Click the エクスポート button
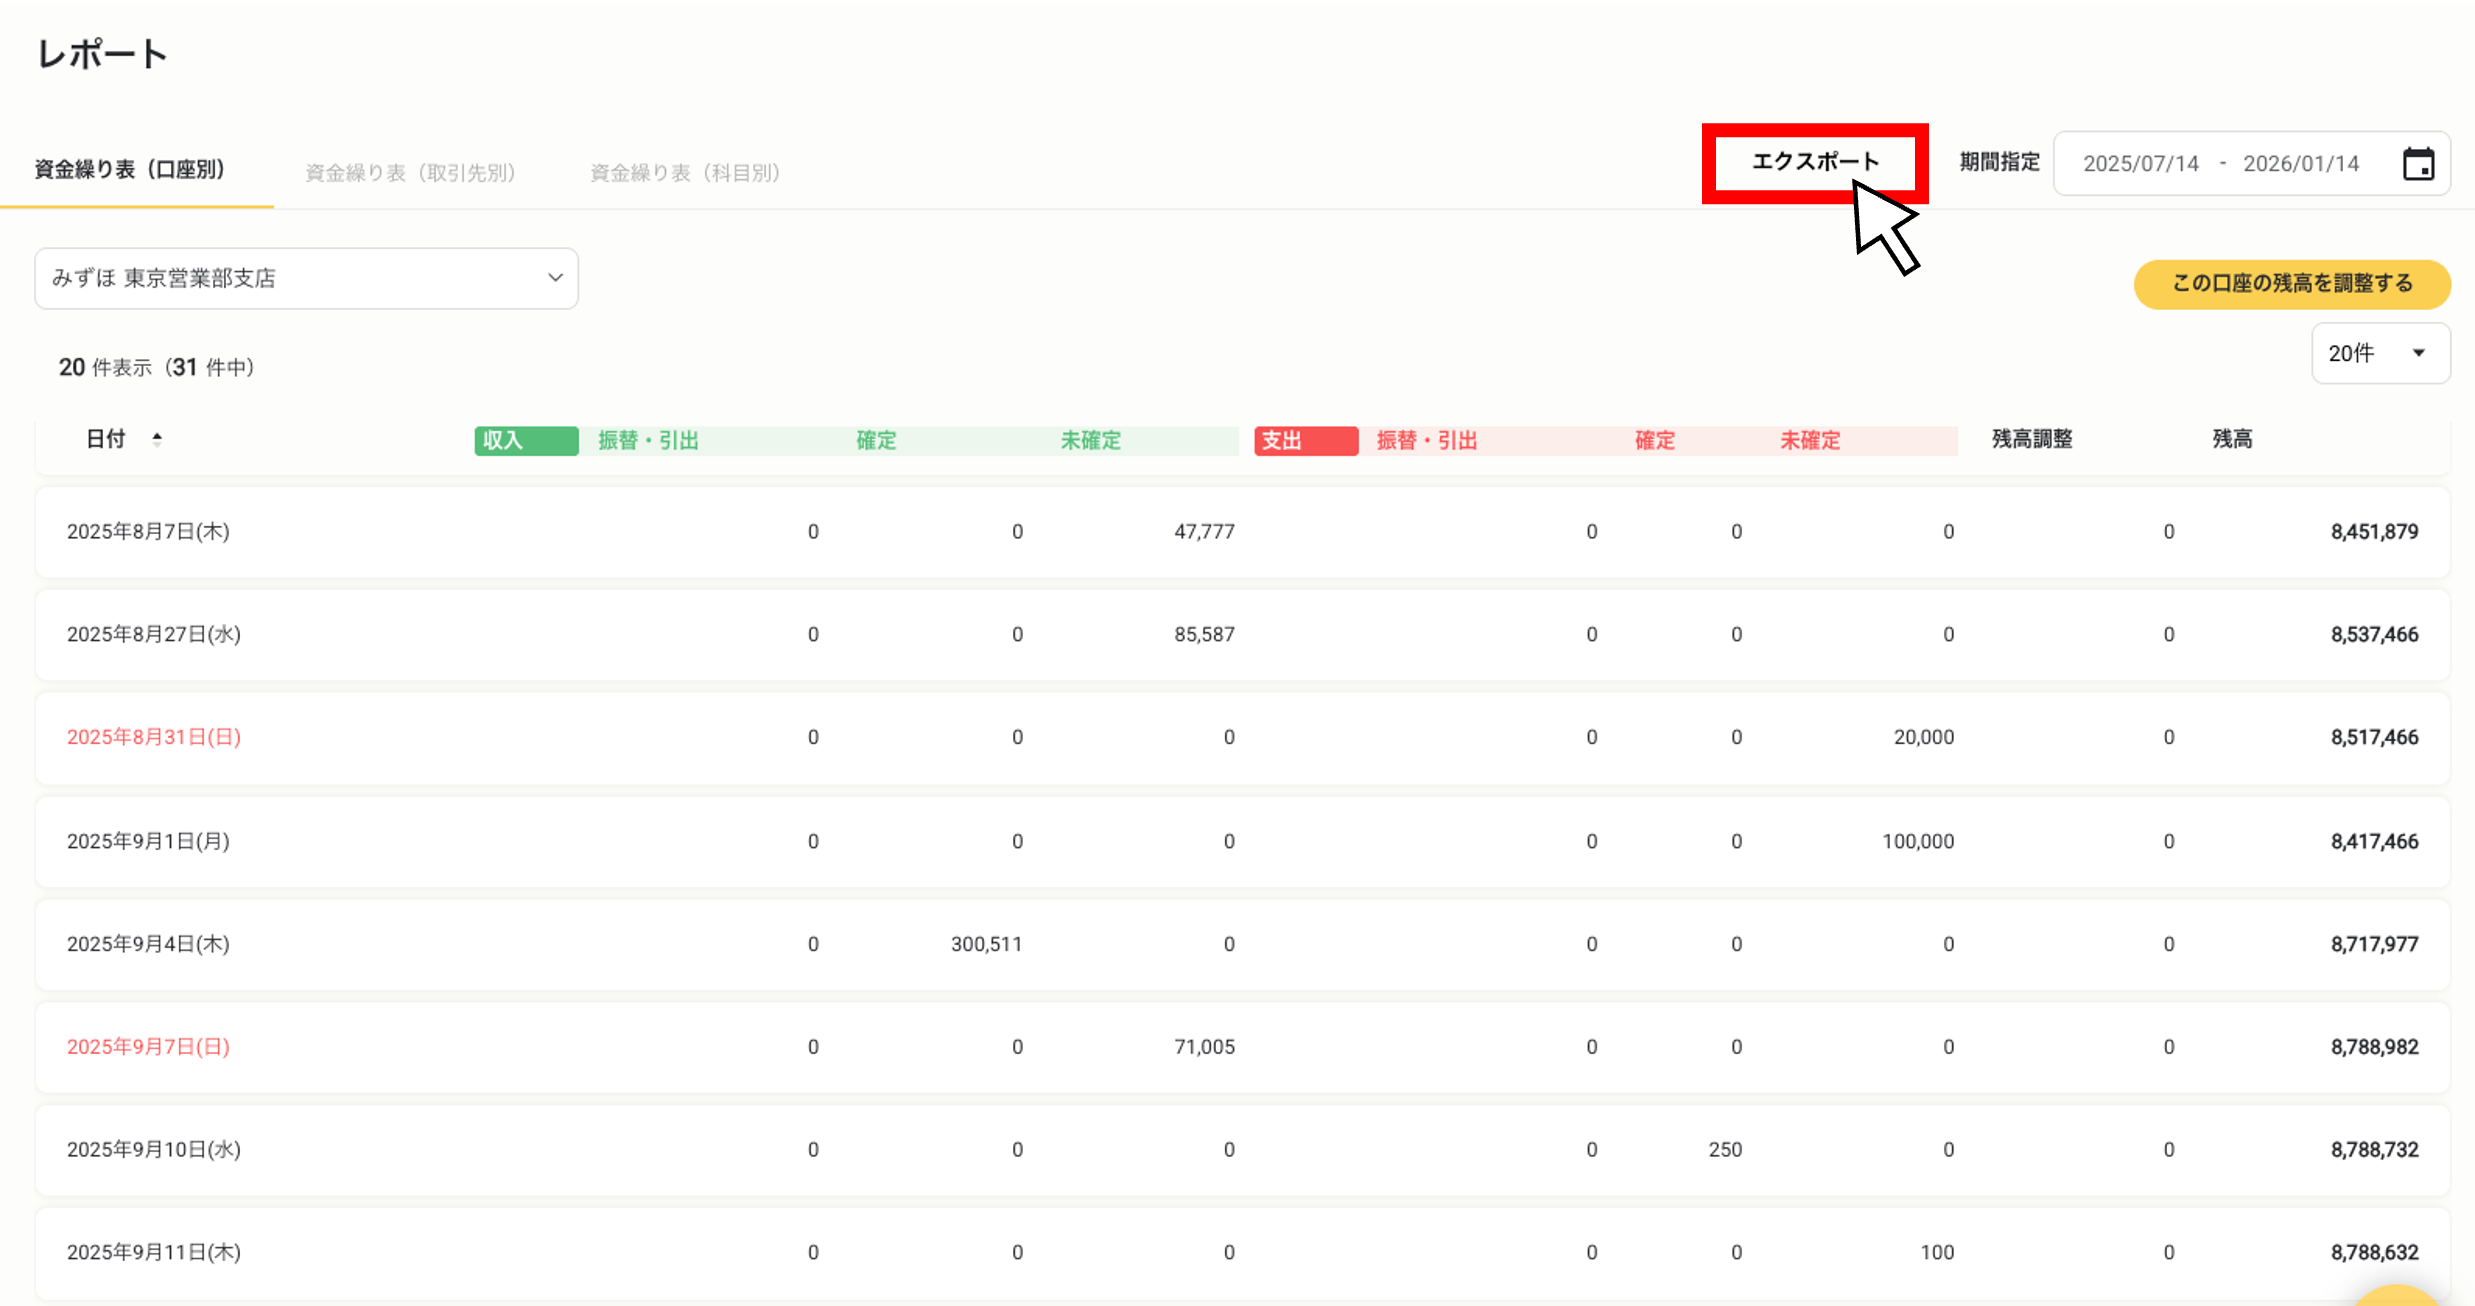 pyautogui.click(x=1814, y=163)
